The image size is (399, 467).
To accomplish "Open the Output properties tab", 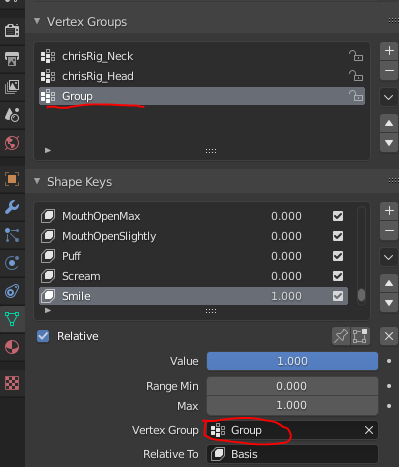I will coord(12,59).
